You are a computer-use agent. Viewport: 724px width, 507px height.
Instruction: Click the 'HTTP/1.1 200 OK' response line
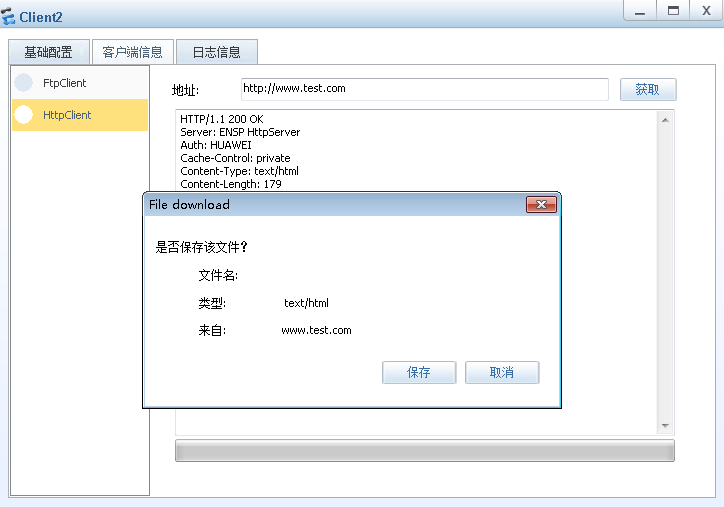pyautogui.click(x=222, y=119)
